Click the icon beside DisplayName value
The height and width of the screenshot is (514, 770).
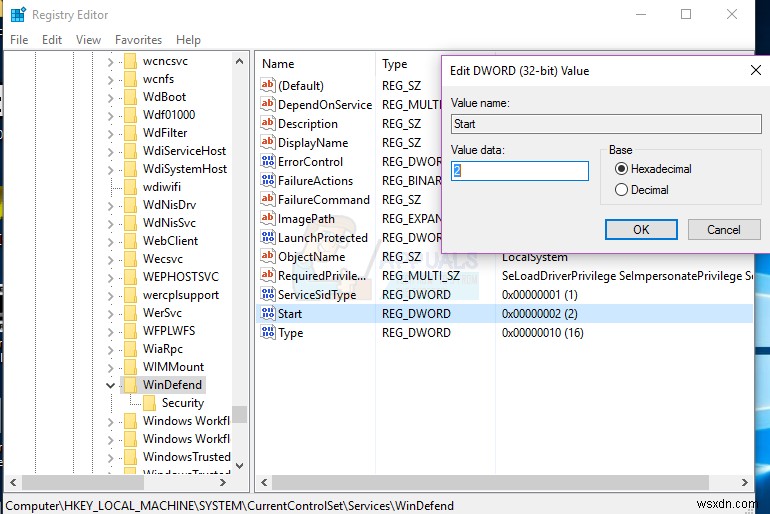click(268, 142)
